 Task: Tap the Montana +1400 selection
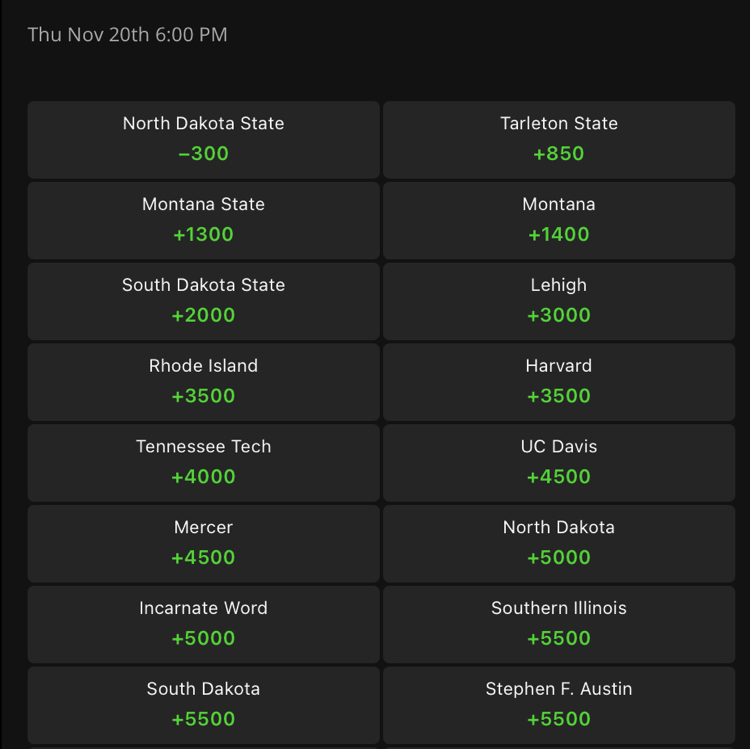pyautogui.click(x=558, y=220)
